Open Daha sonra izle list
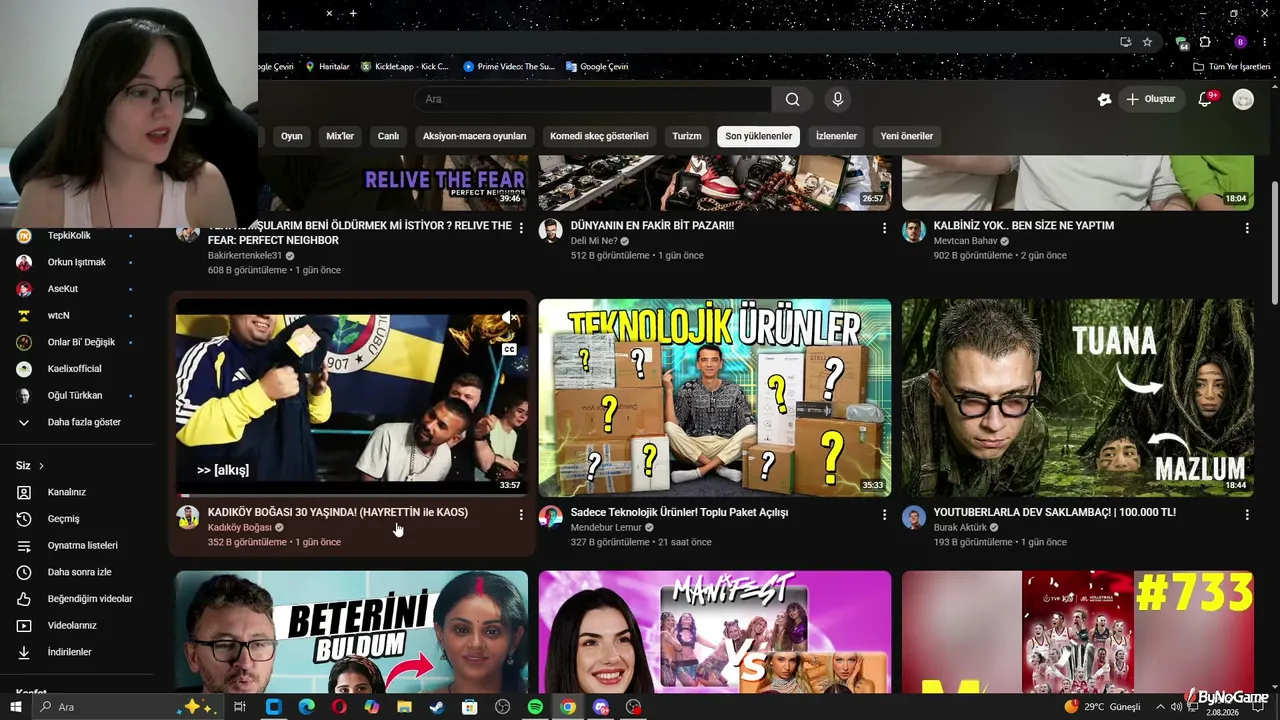The height and width of the screenshot is (720, 1280). [x=77, y=572]
